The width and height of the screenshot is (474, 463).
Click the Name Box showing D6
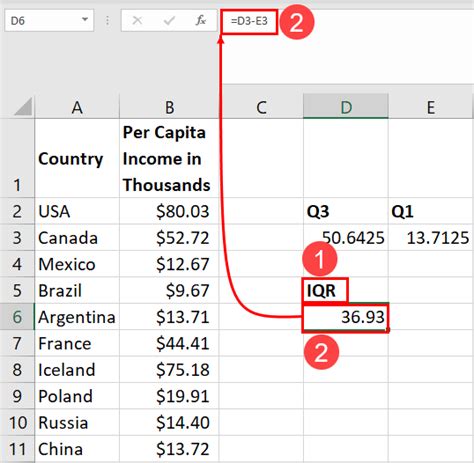click(49, 21)
